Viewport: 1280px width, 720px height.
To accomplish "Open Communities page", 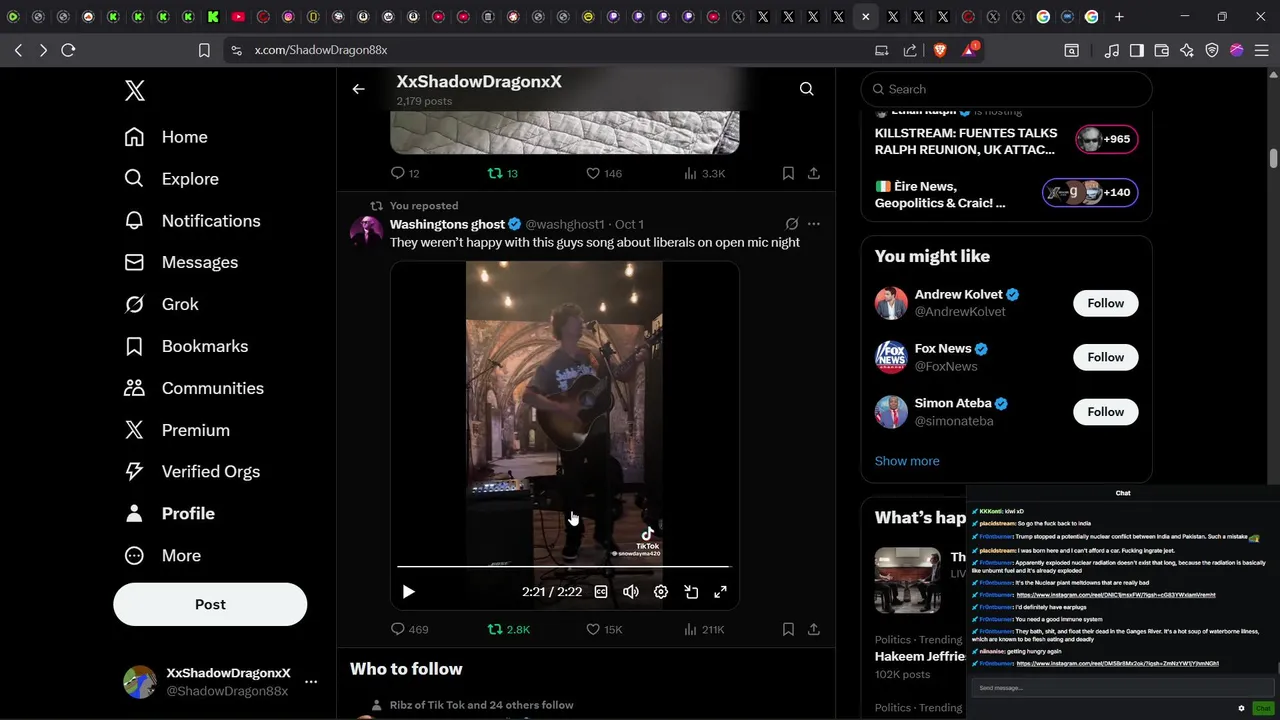I will coord(193,388).
